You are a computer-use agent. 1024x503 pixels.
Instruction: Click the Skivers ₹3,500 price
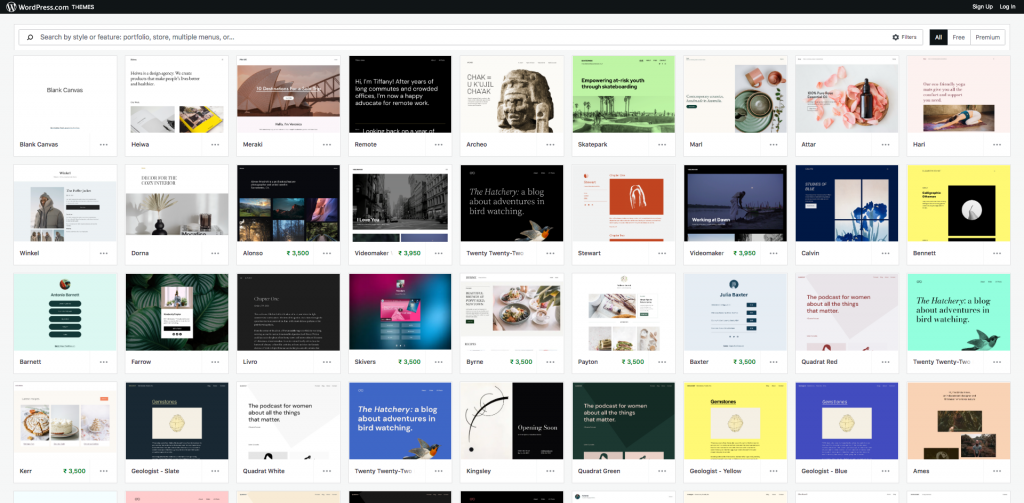(409, 362)
